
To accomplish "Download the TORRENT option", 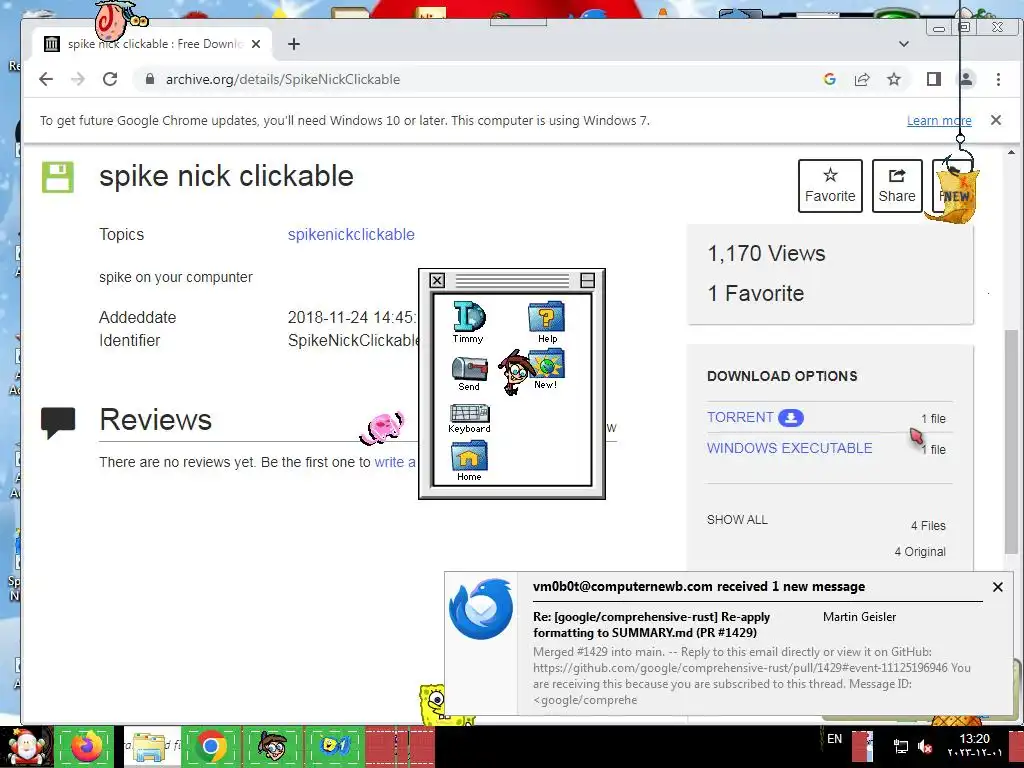I will tap(755, 417).
